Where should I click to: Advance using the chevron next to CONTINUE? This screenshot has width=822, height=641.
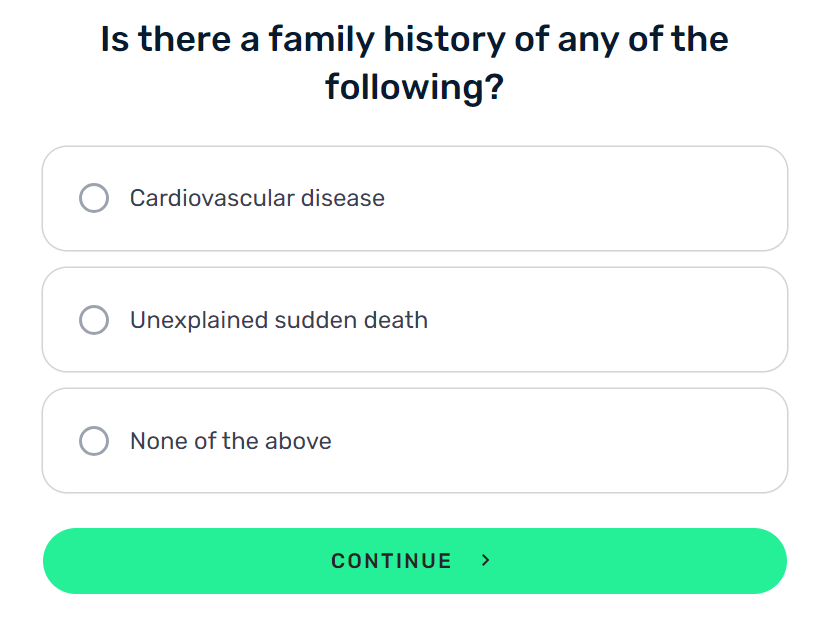[485, 560]
